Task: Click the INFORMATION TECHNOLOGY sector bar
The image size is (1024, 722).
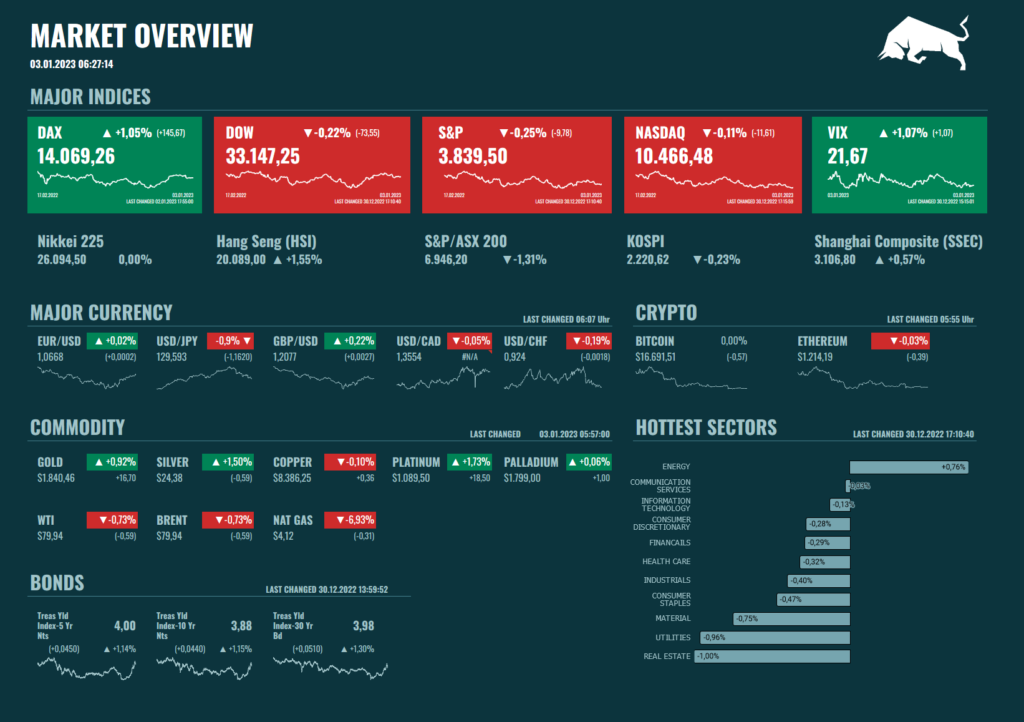Action: [x=840, y=505]
